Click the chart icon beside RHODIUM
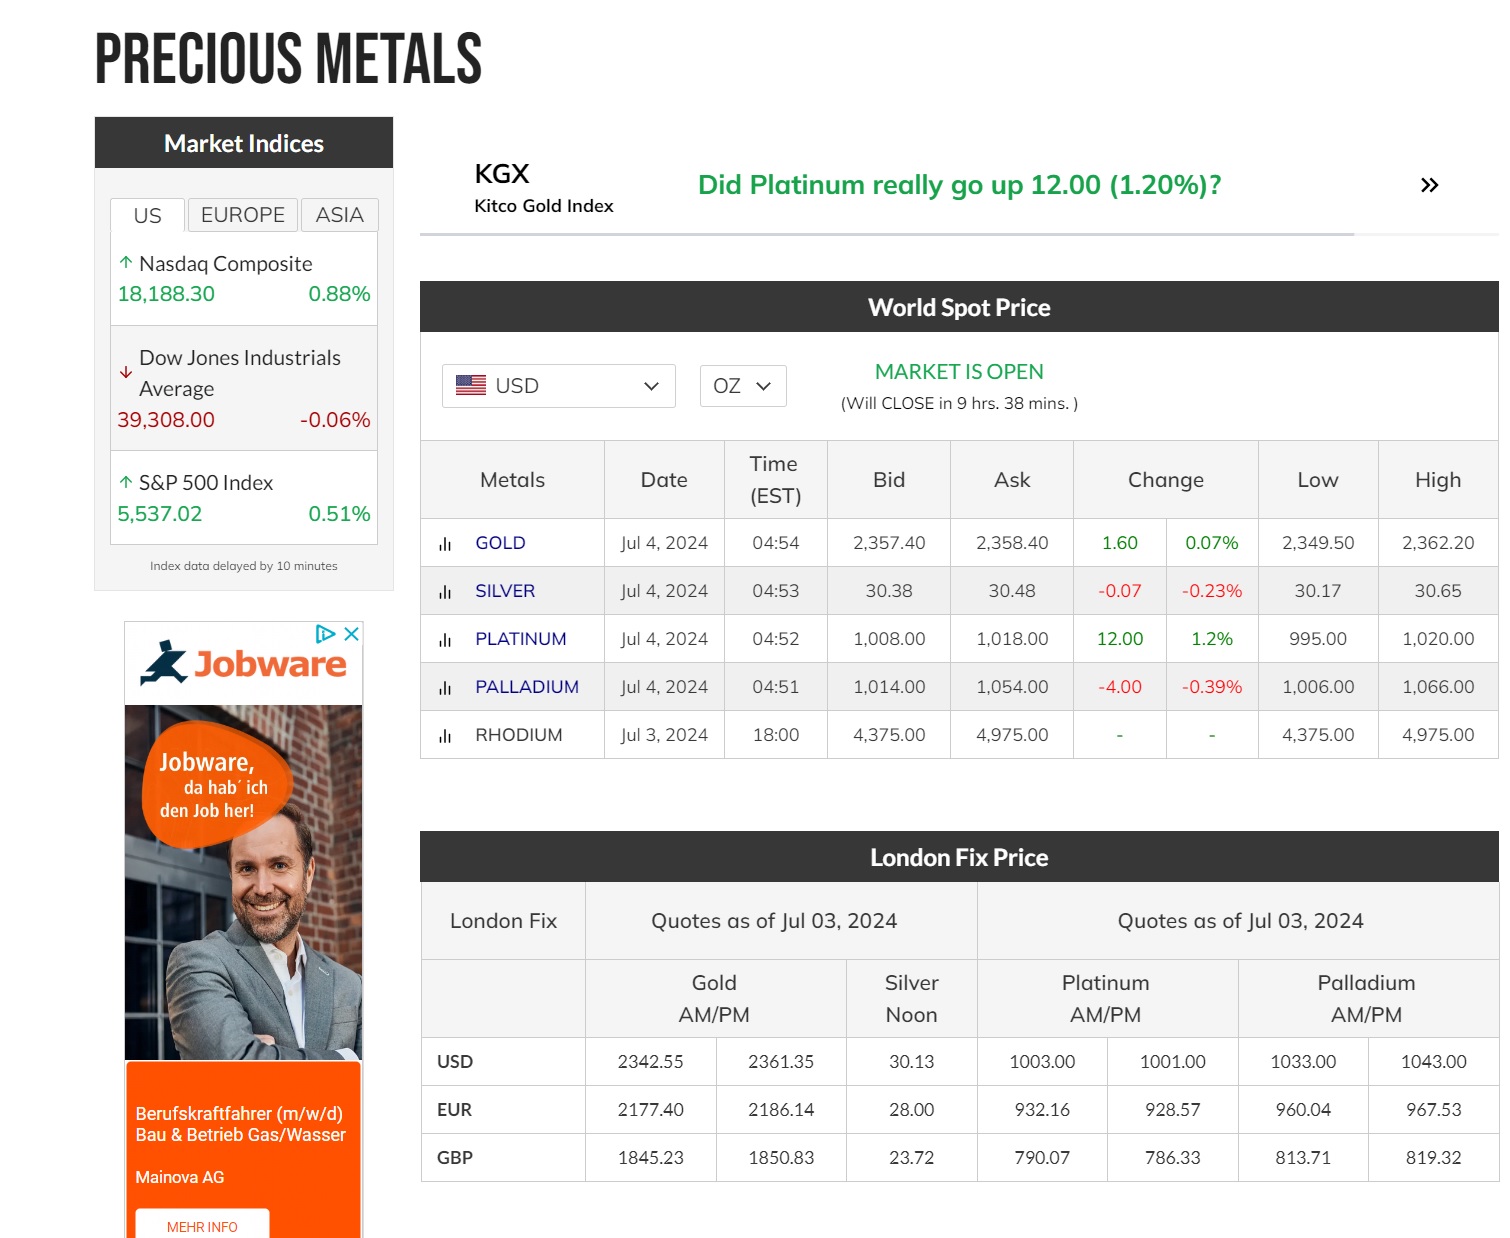 coord(445,736)
